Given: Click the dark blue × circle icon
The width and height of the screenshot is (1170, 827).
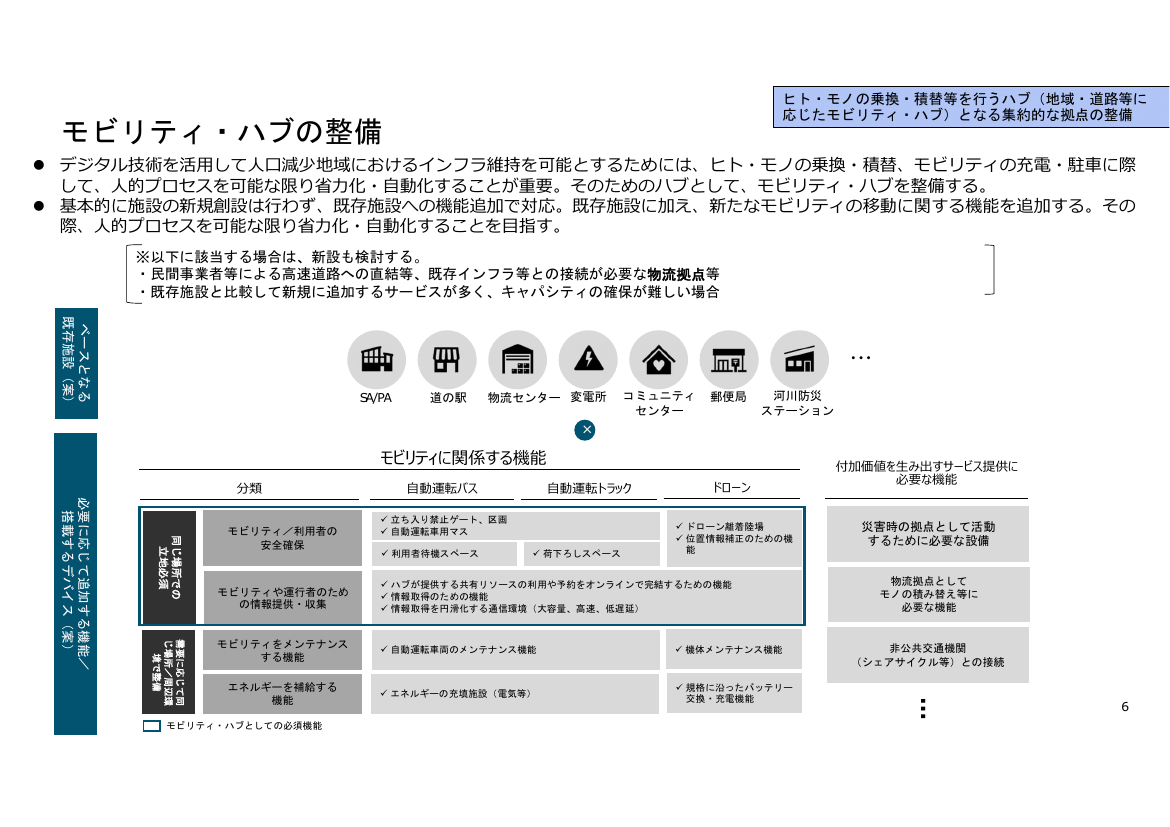Looking at the screenshot, I should pyautogui.click(x=585, y=430).
